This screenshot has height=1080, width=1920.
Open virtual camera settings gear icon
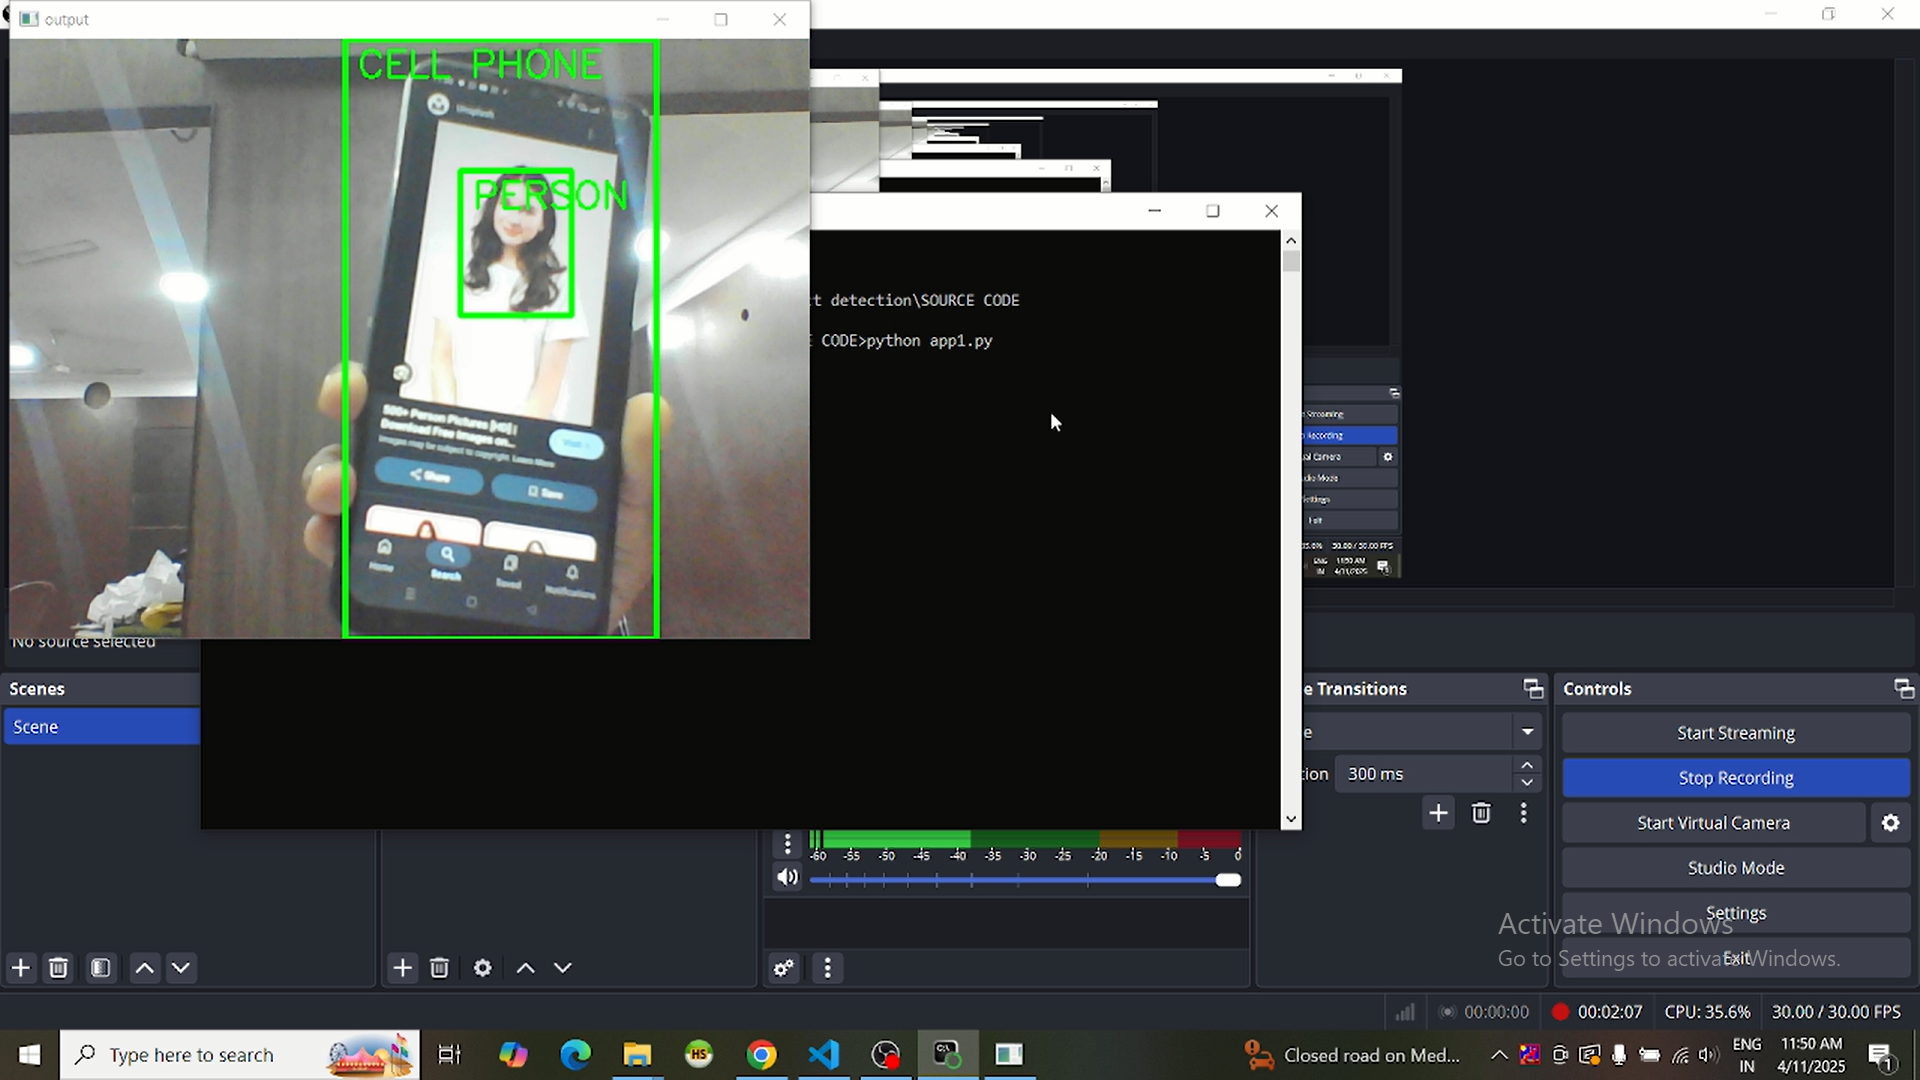pyautogui.click(x=1891, y=823)
